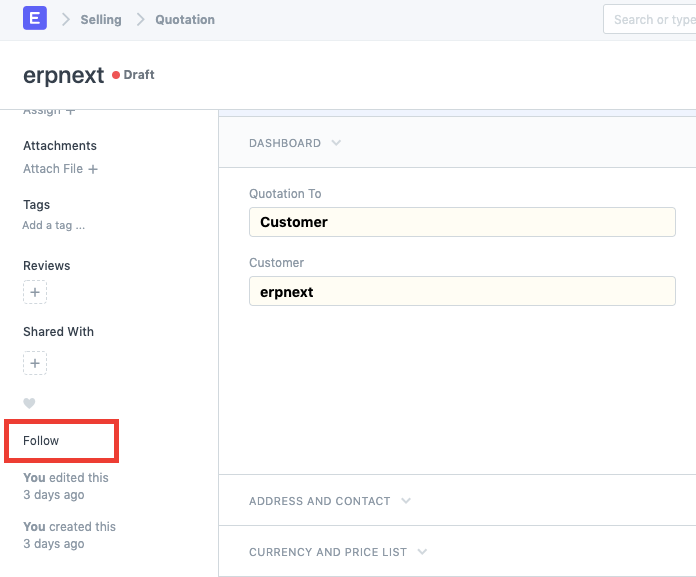Click the Customer field containing erpnext
Image resolution: width=696 pixels, height=577 pixels.
point(461,292)
